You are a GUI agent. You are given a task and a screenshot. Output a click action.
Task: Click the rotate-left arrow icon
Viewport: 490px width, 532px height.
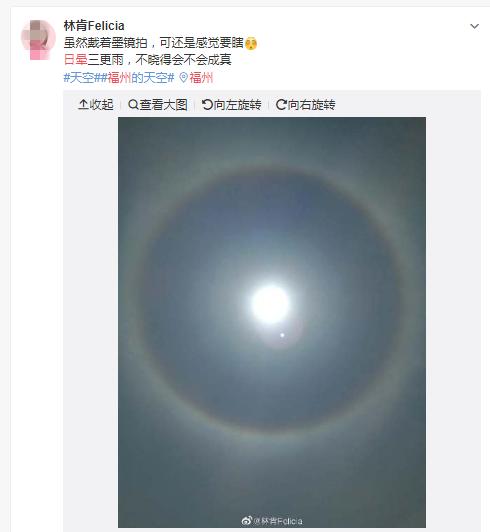tap(207, 104)
